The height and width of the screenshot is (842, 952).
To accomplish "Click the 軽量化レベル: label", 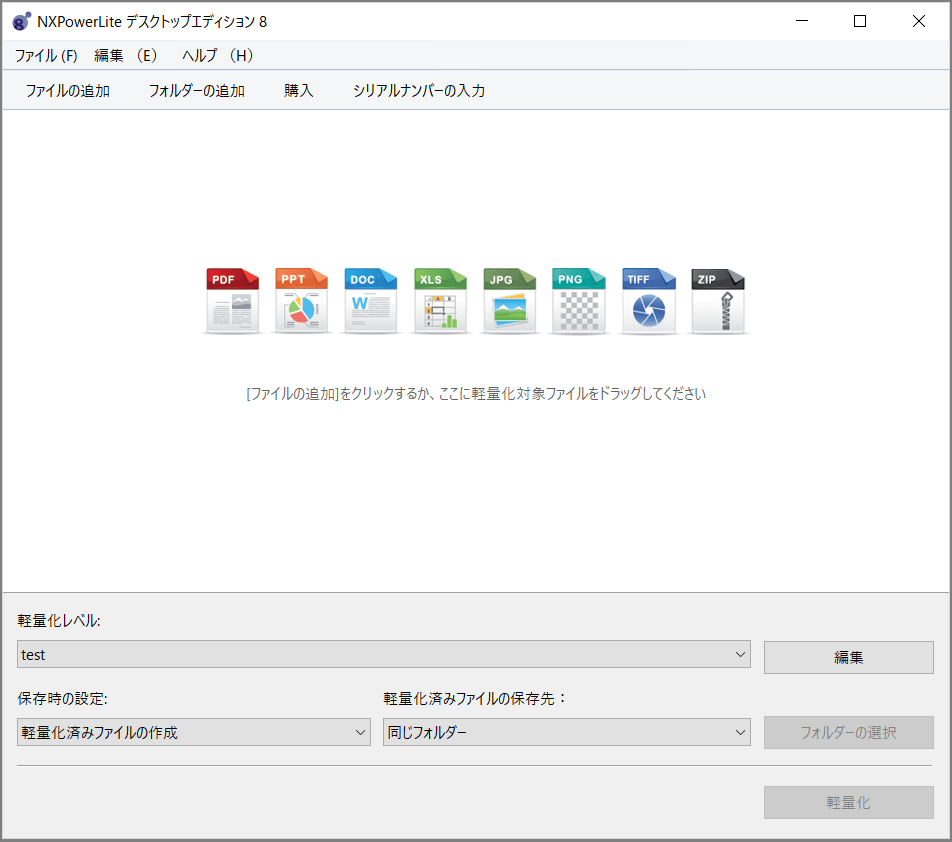I will click(x=59, y=620).
